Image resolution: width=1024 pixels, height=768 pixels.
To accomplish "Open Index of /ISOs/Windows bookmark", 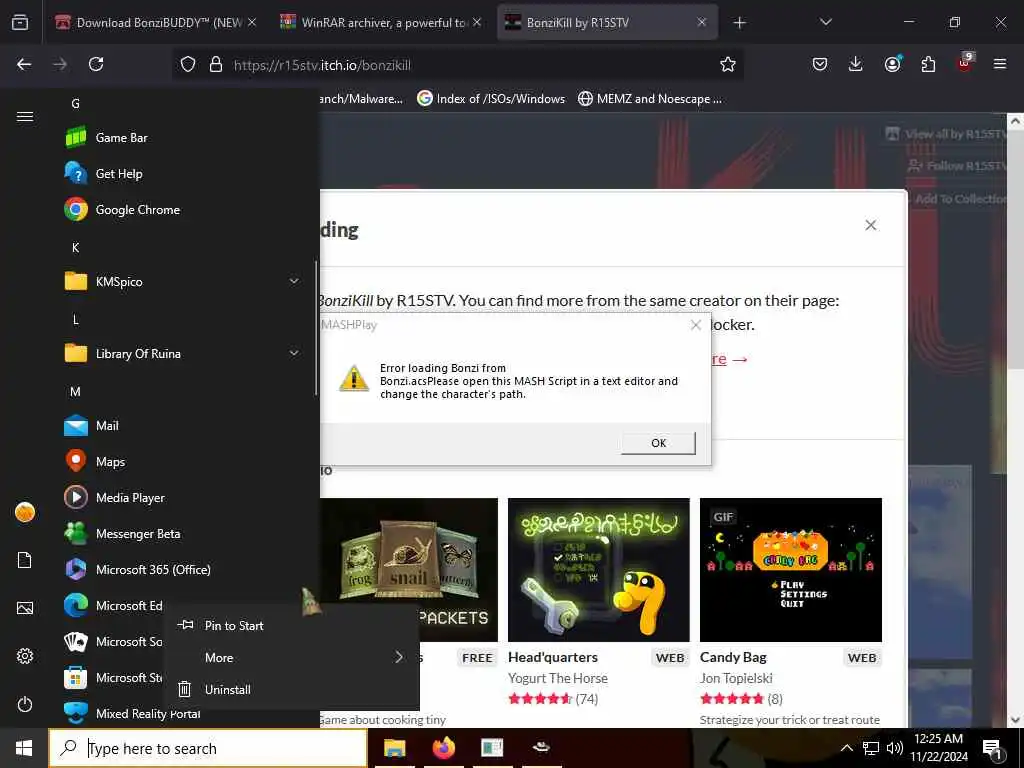I will pyautogui.click(x=491, y=99).
